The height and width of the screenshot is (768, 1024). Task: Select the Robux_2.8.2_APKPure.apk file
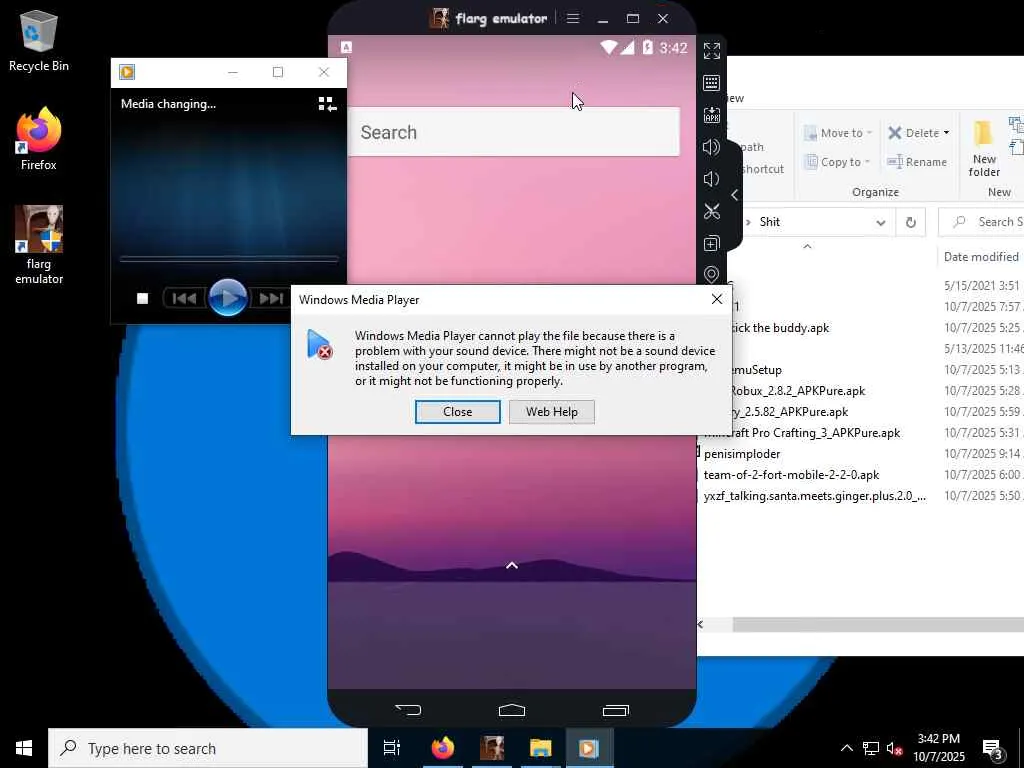pyautogui.click(x=797, y=391)
